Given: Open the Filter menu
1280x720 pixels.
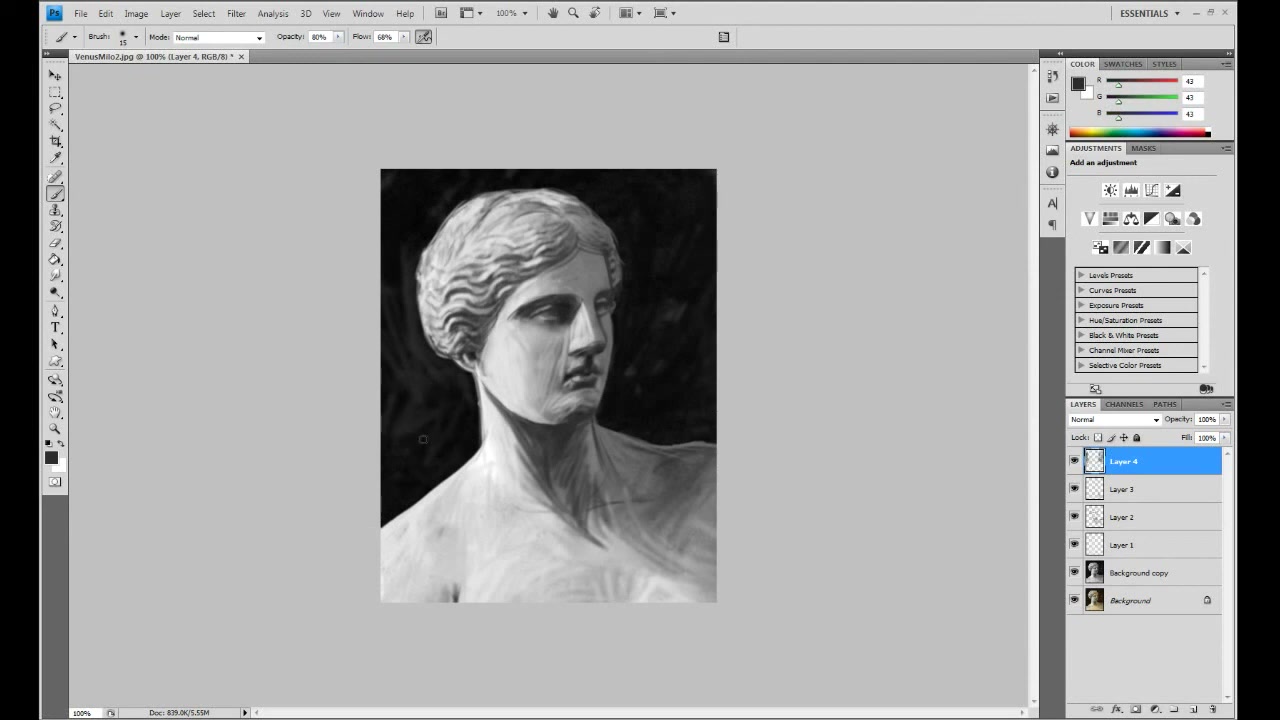Looking at the screenshot, I should tap(236, 14).
